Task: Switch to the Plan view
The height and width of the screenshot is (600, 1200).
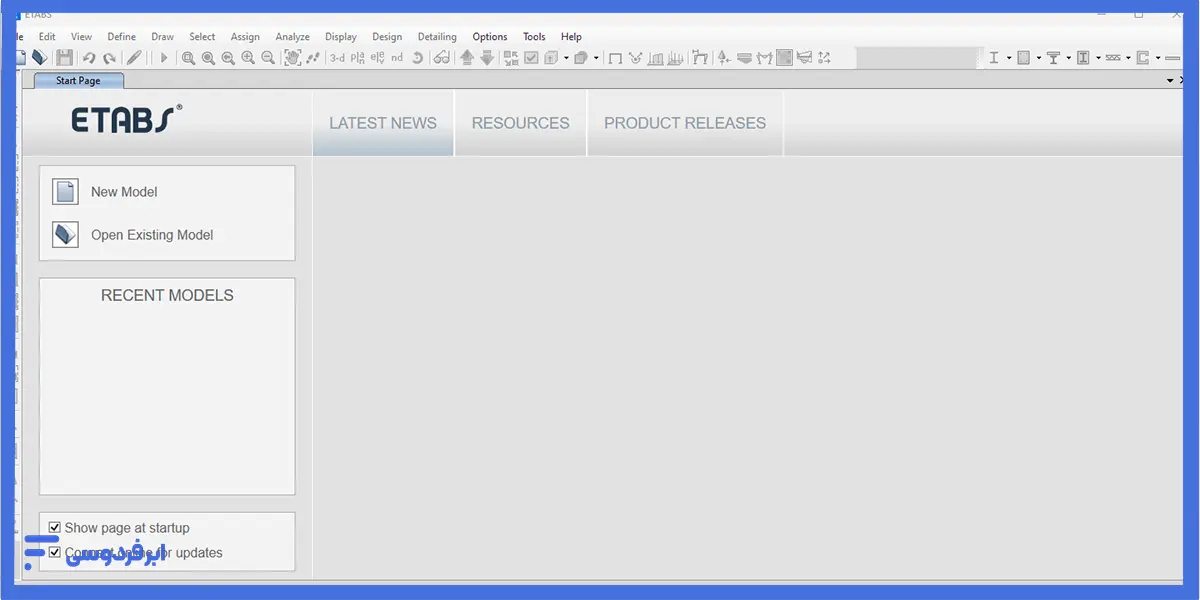Action: pos(357,58)
